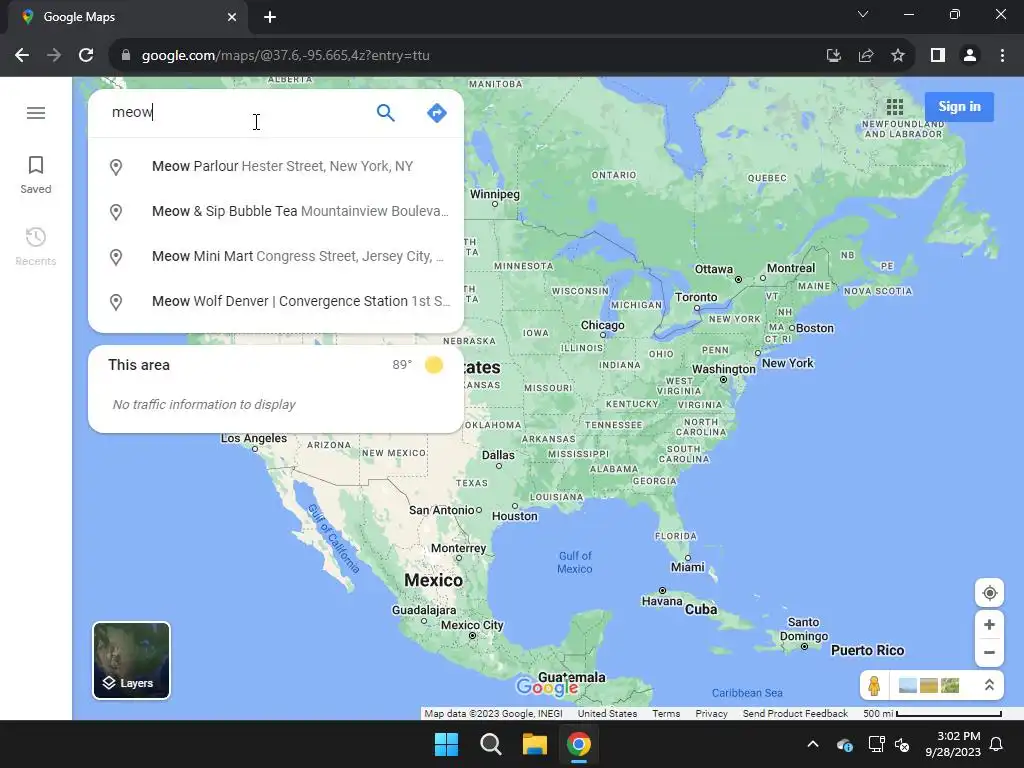The image size is (1024, 768).
Task: Share this page via the share icon
Action: pos(866,56)
